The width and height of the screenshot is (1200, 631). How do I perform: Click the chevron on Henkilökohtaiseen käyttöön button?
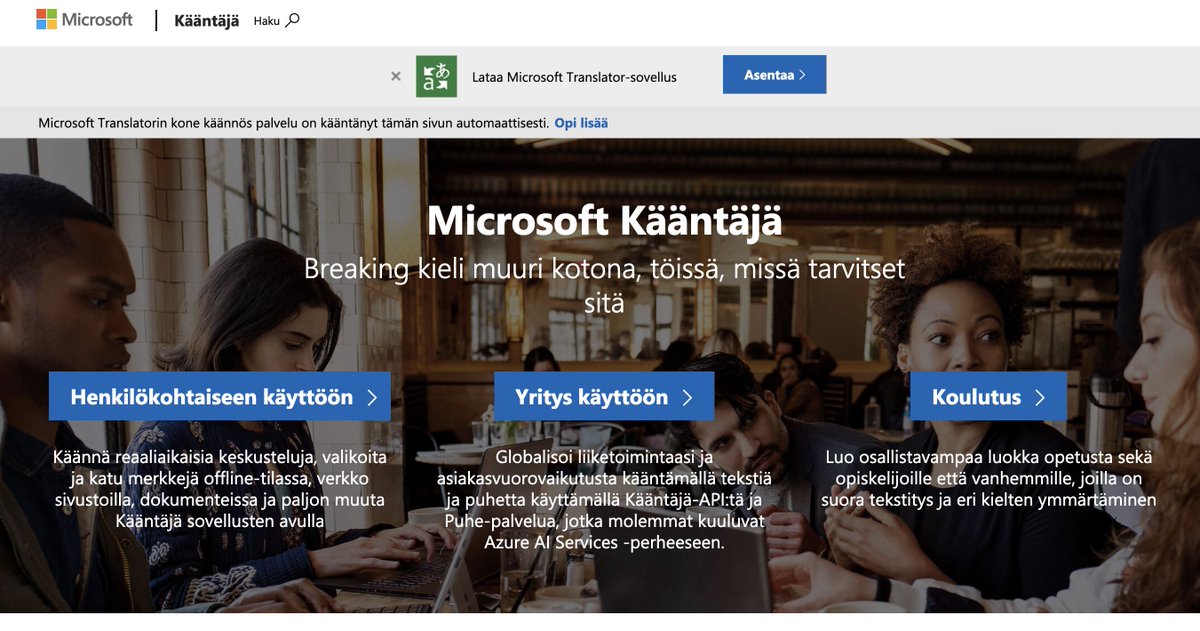click(372, 398)
